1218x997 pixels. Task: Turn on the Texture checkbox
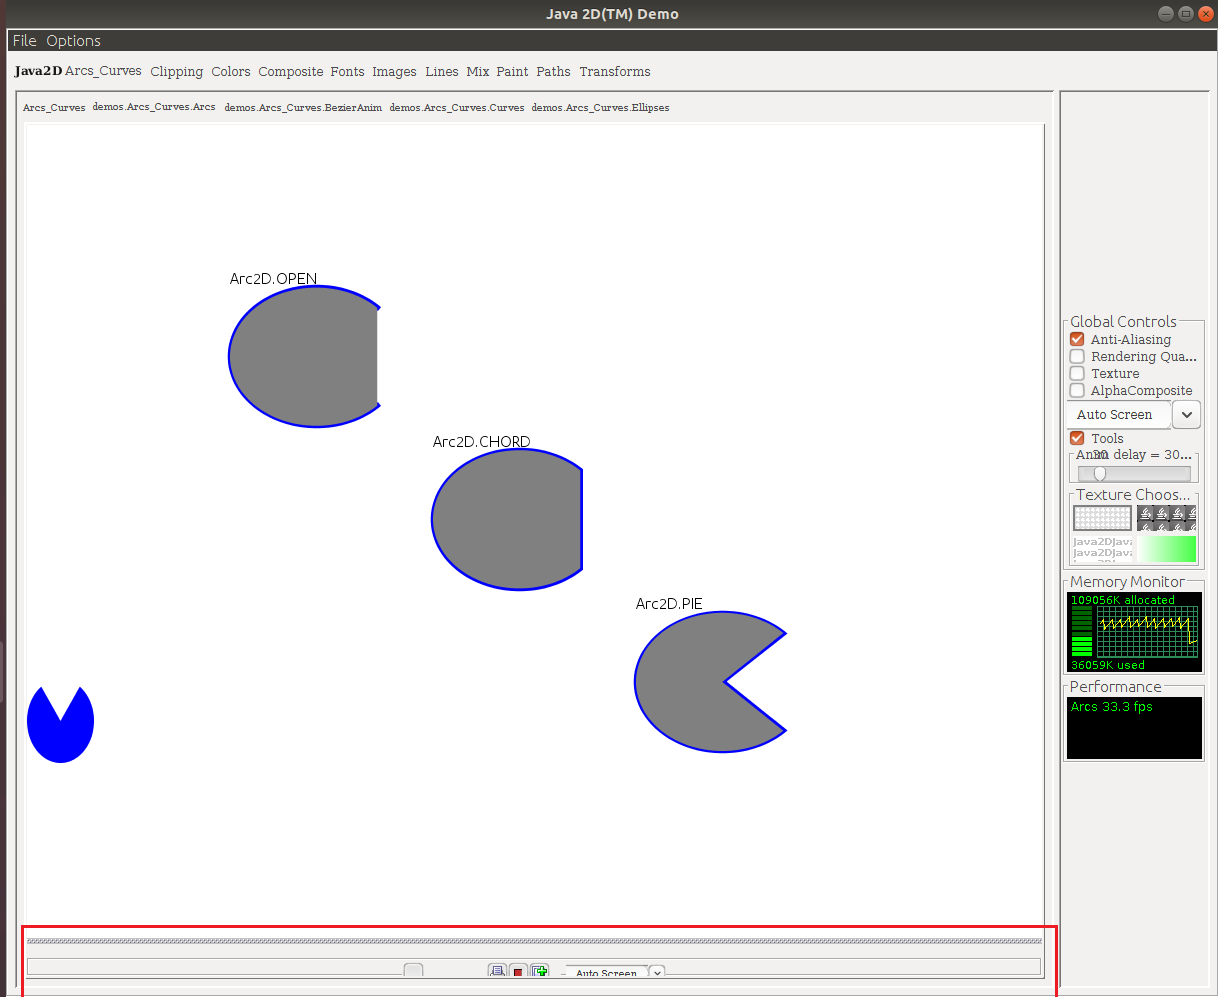[x=1077, y=373]
